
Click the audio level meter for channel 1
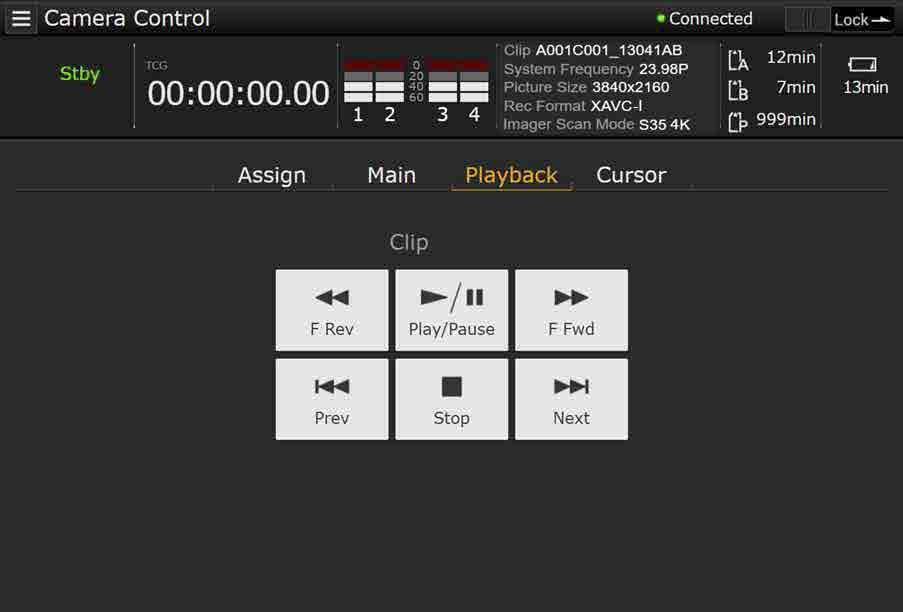(358, 81)
